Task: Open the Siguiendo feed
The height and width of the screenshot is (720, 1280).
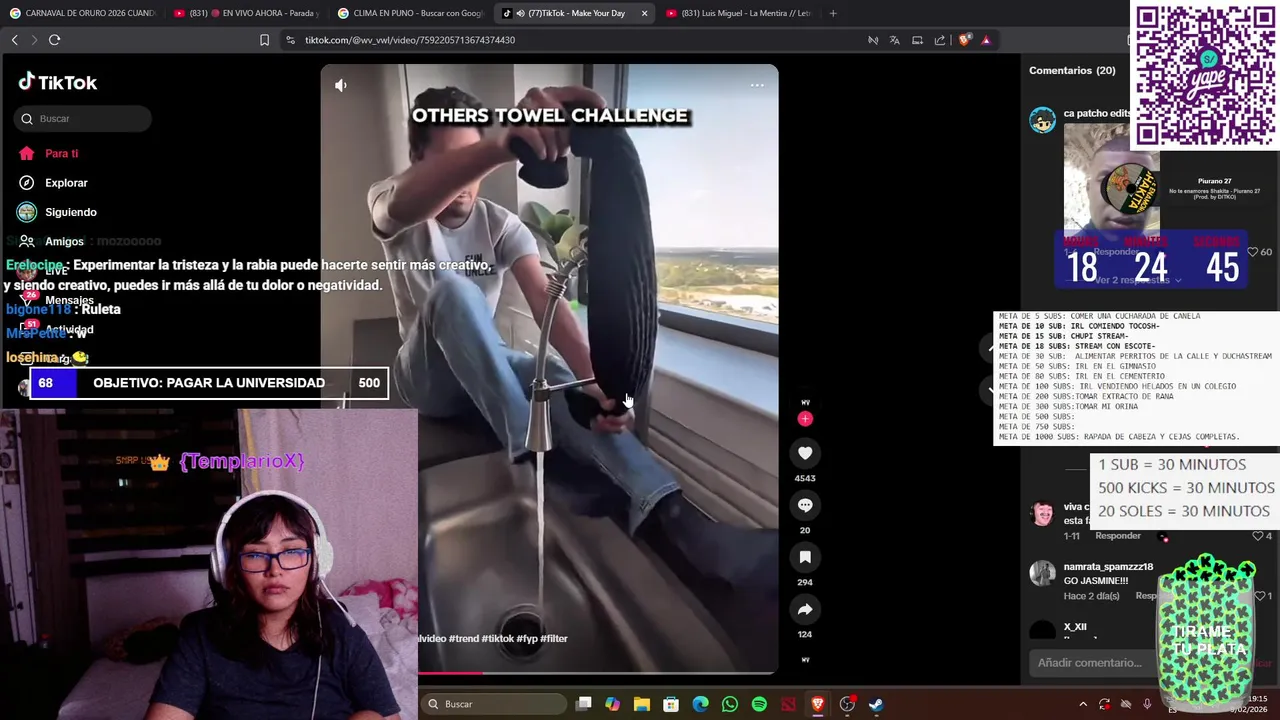Action: pos(70,212)
